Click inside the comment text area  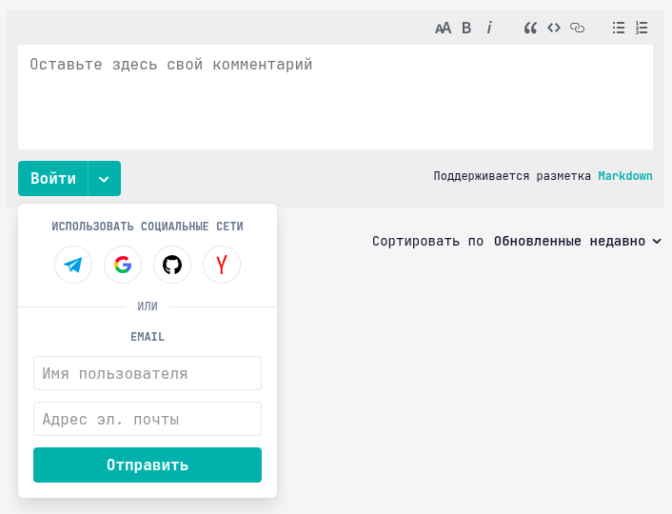(x=335, y=98)
